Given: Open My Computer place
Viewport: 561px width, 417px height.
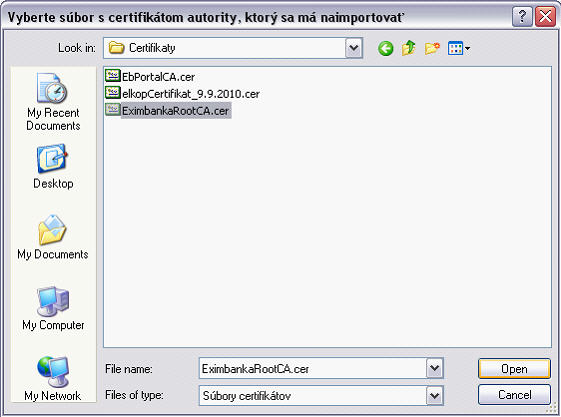Looking at the screenshot, I should [53, 308].
